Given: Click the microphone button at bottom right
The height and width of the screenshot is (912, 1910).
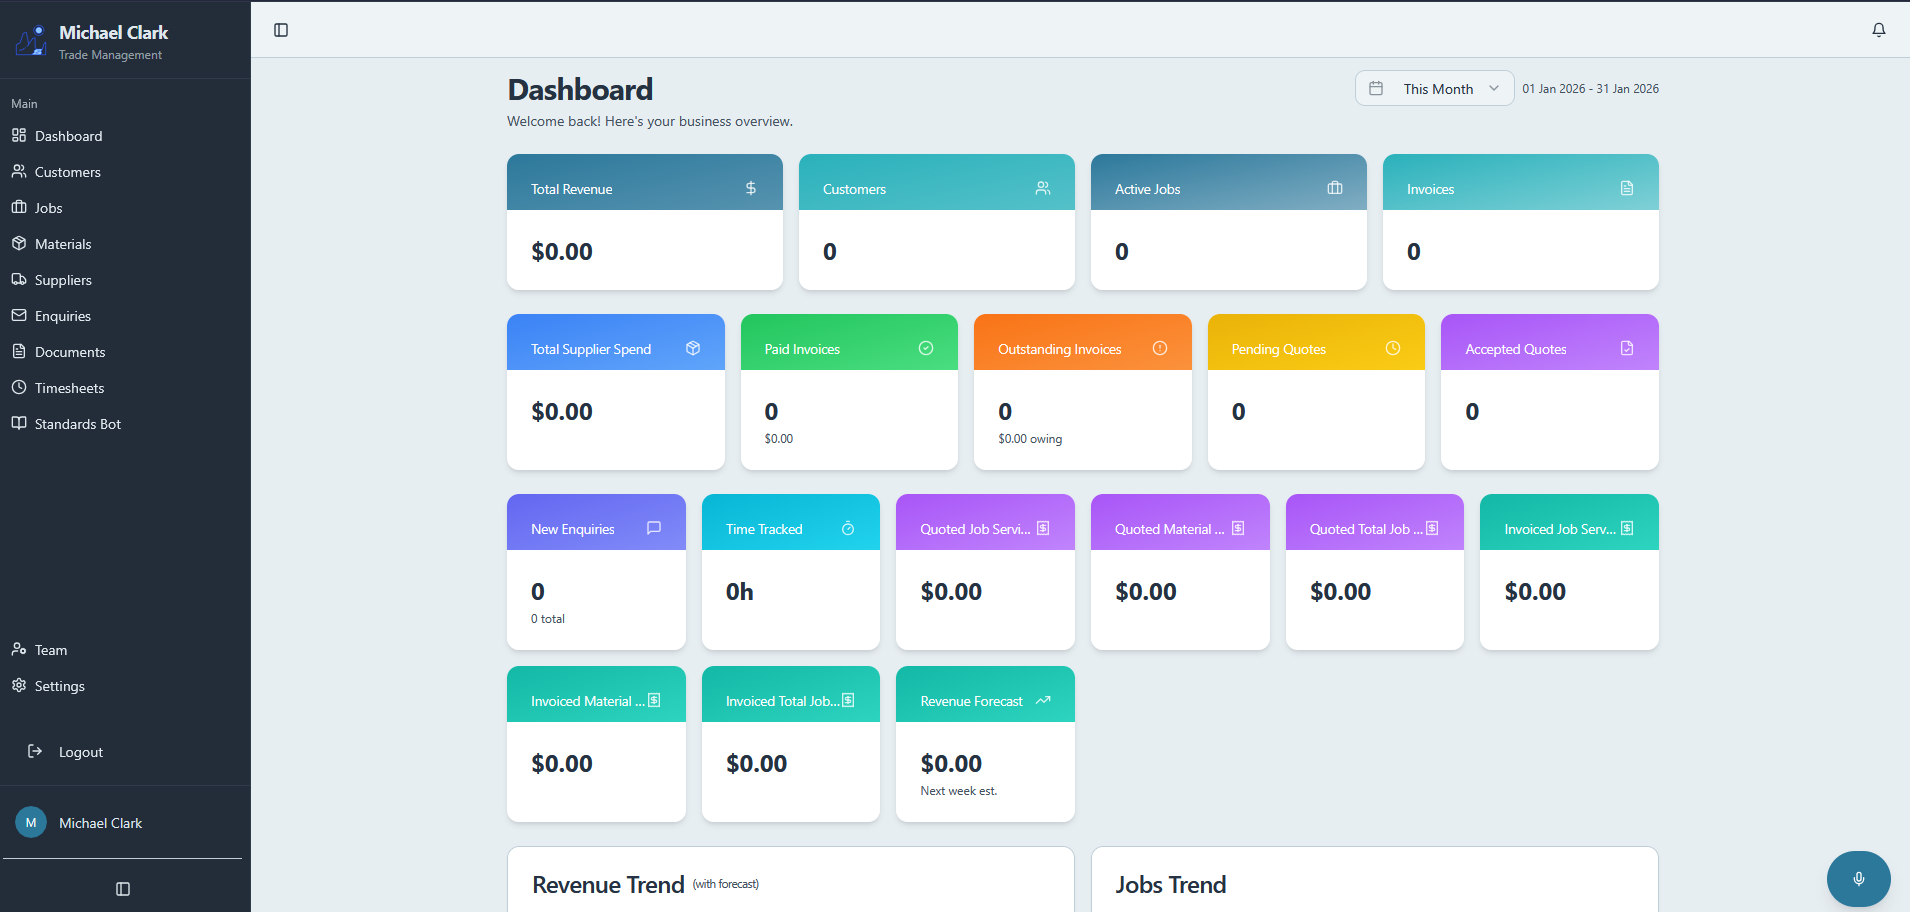Looking at the screenshot, I should [1857, 878].
